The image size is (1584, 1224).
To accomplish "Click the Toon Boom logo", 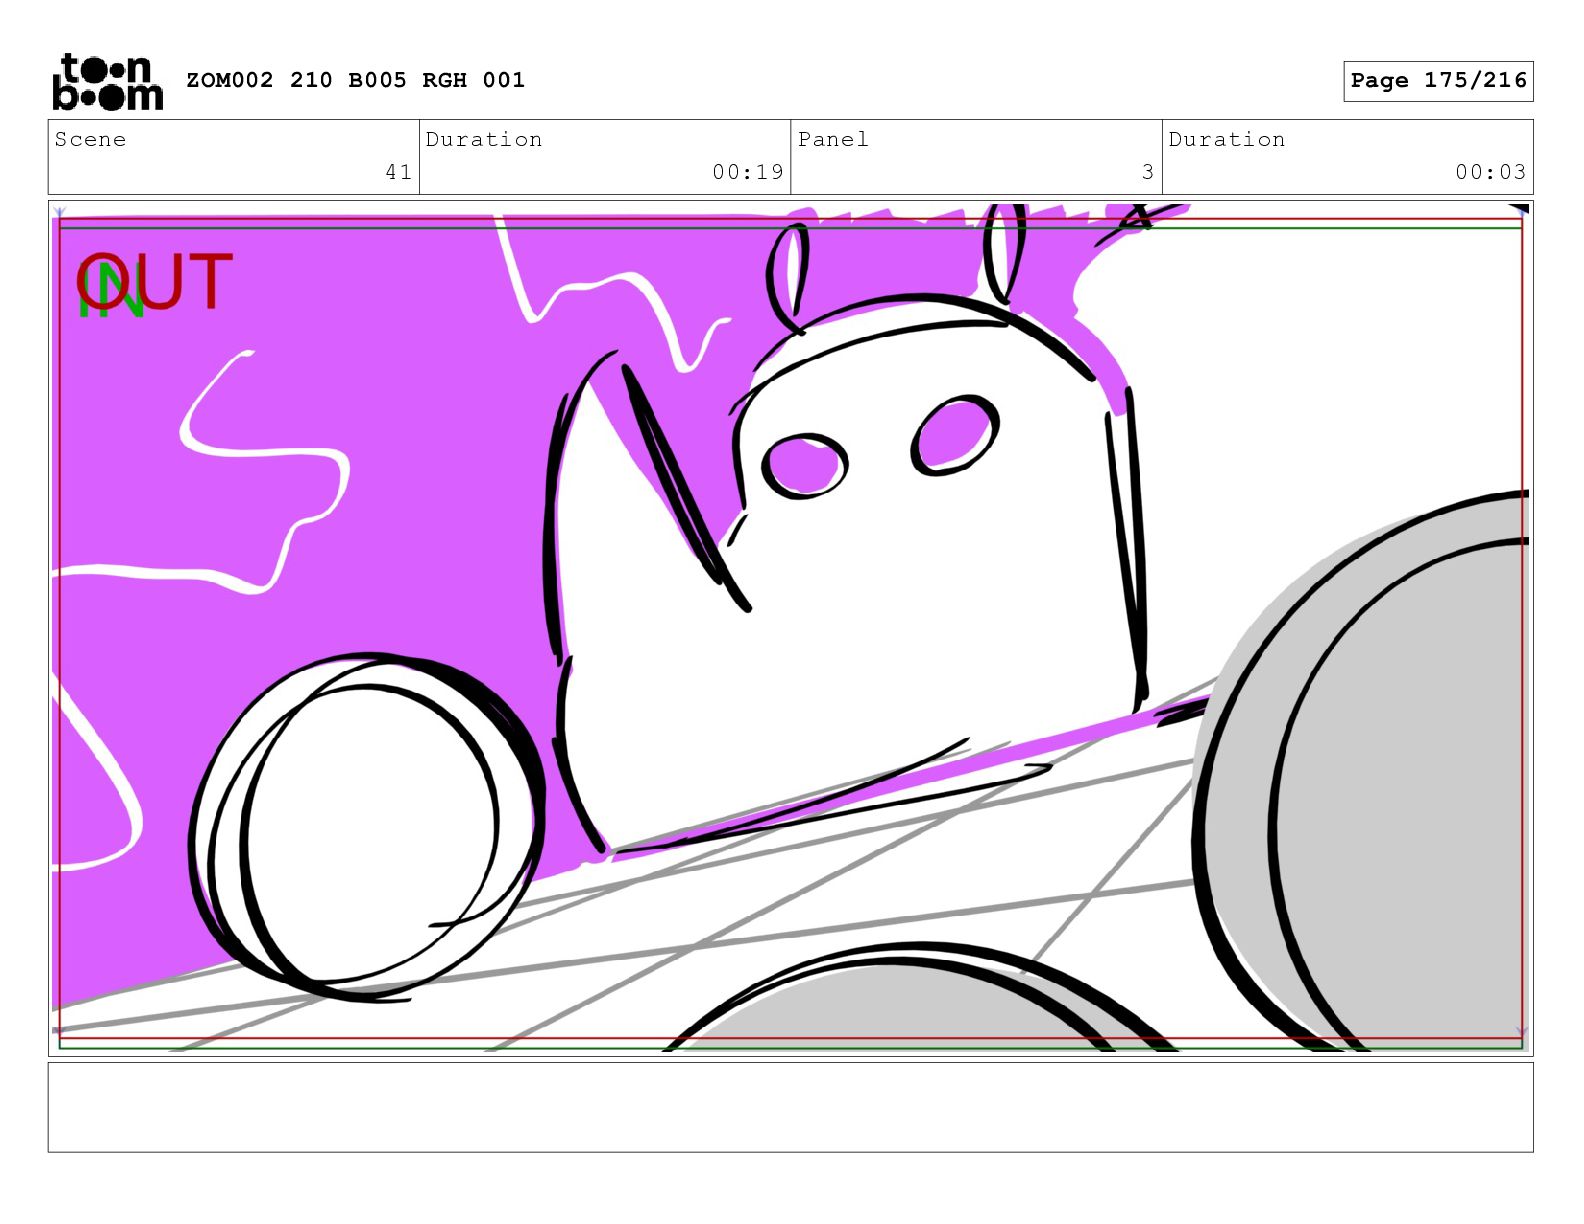I will click(107, 81).
